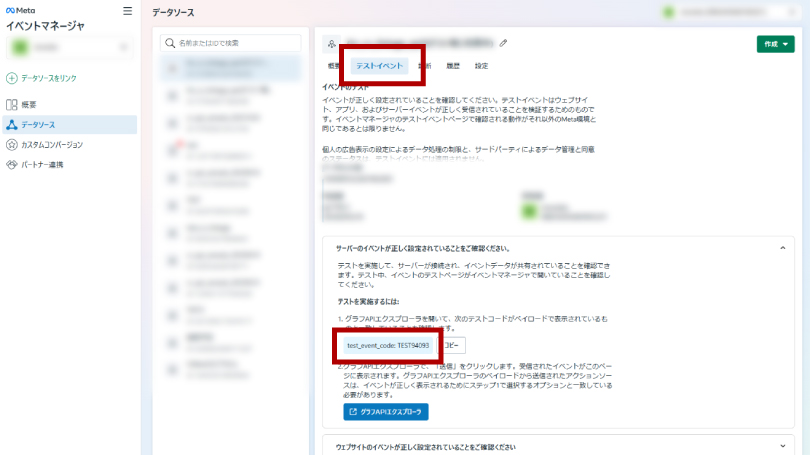Switch to the 設定 tab

[481, 66]
